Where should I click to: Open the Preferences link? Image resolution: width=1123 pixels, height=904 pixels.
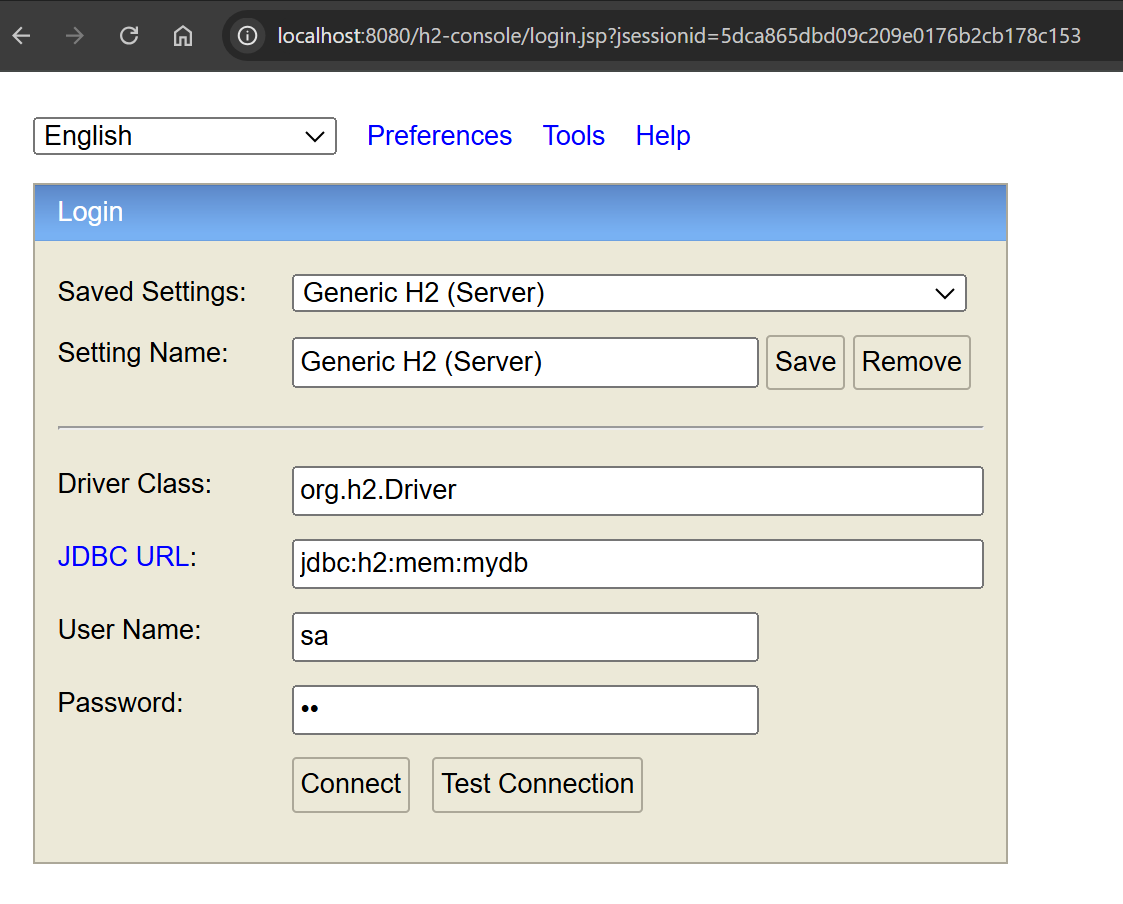pyautogui.click(x=439, y=136)
